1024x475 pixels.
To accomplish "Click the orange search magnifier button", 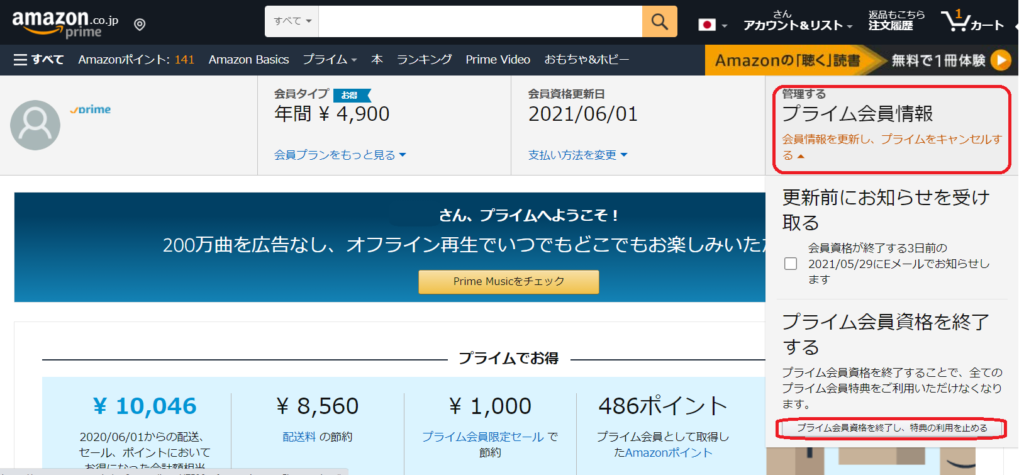I will point(660,22).
